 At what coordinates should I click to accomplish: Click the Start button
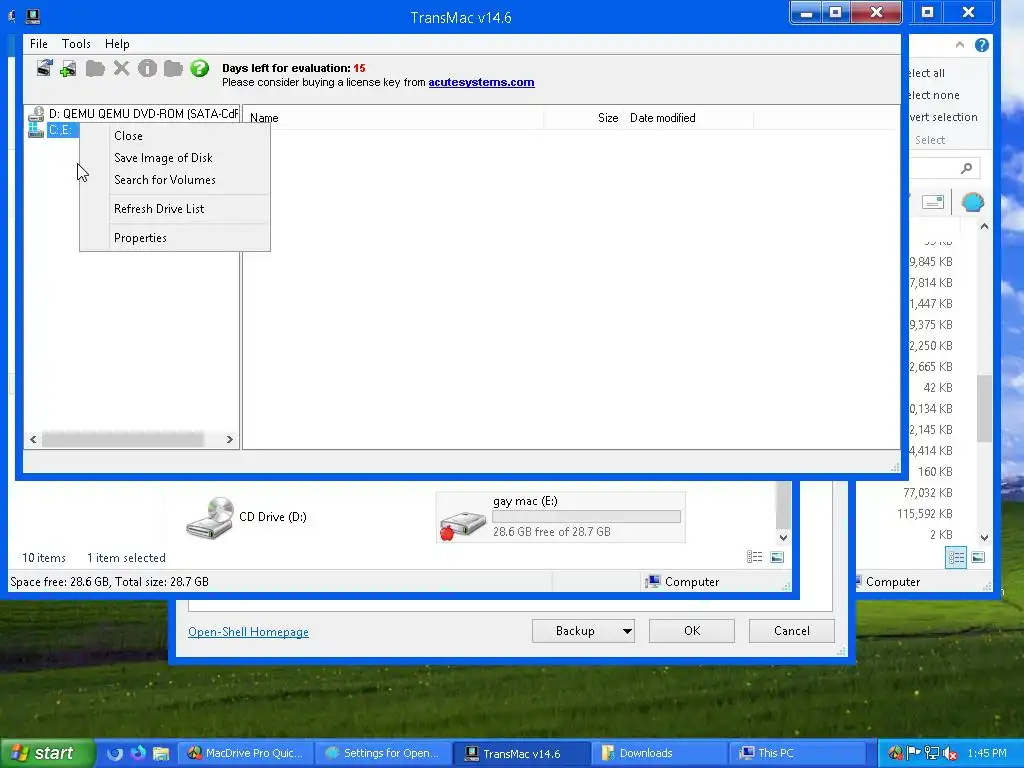[x=46, y=754]
